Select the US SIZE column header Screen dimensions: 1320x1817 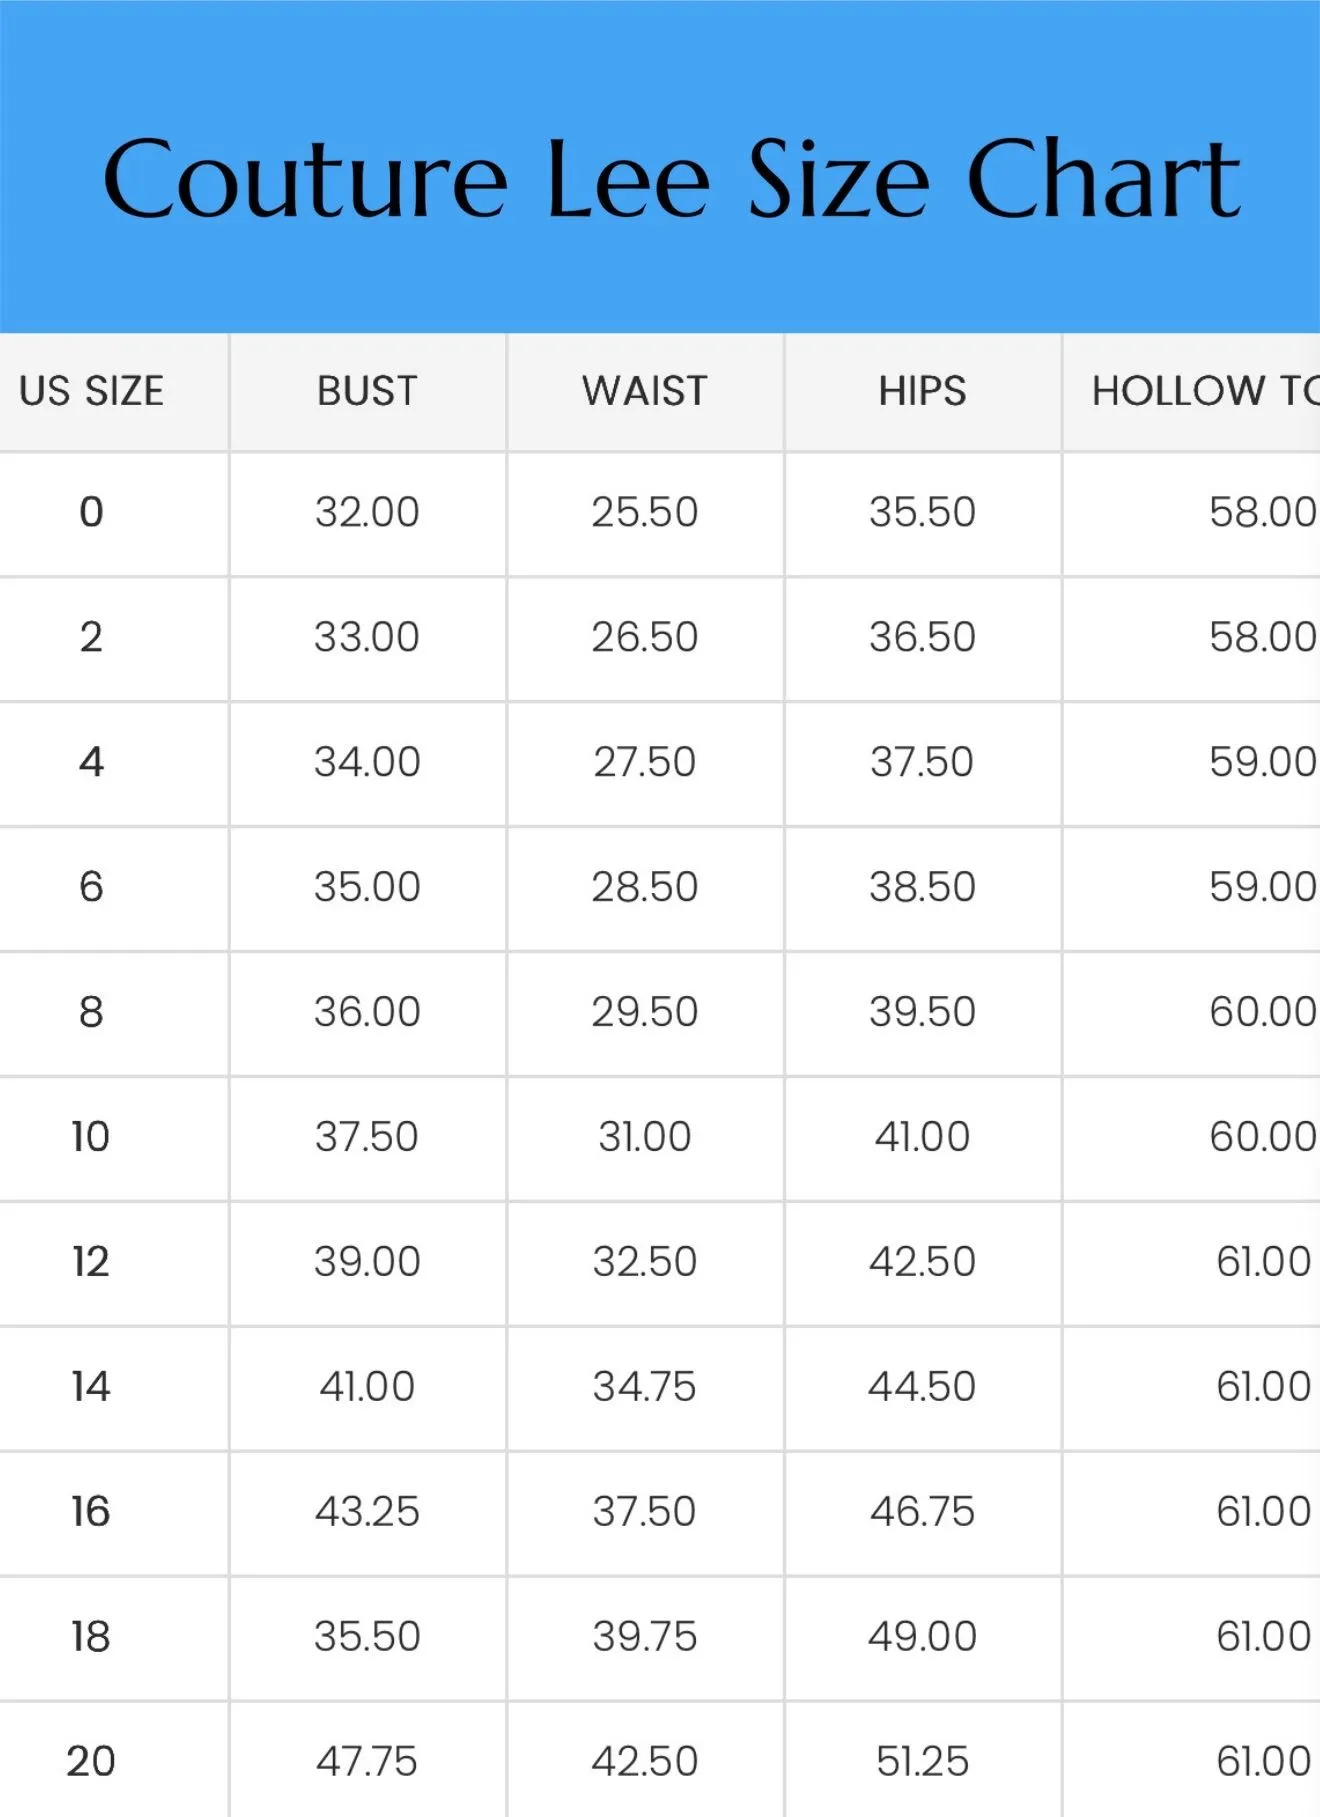91,391
